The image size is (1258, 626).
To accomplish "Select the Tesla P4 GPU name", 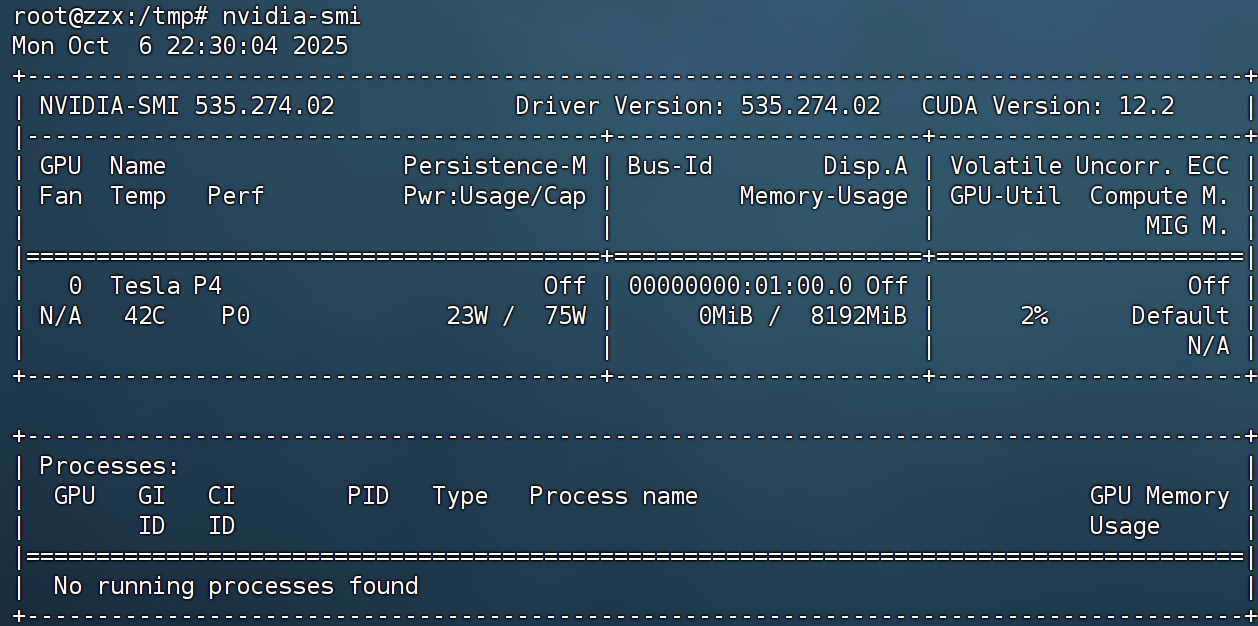I will (x=165, y=286).
